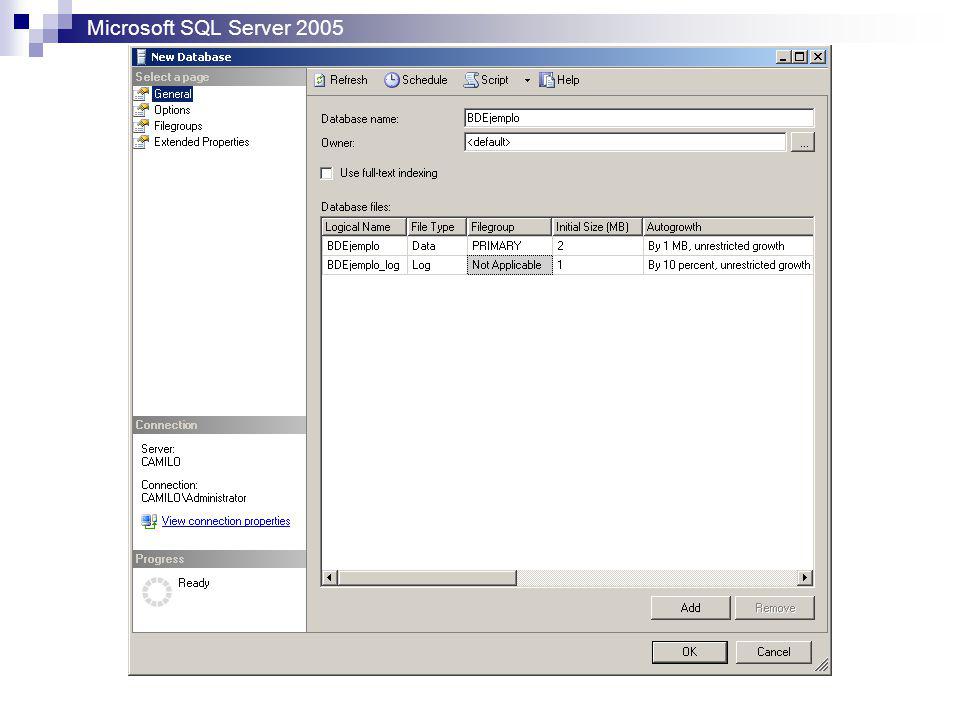Click the Data file type cell
Image resolution: width=960 pixels, height=720 pixels.
[437, 246]
